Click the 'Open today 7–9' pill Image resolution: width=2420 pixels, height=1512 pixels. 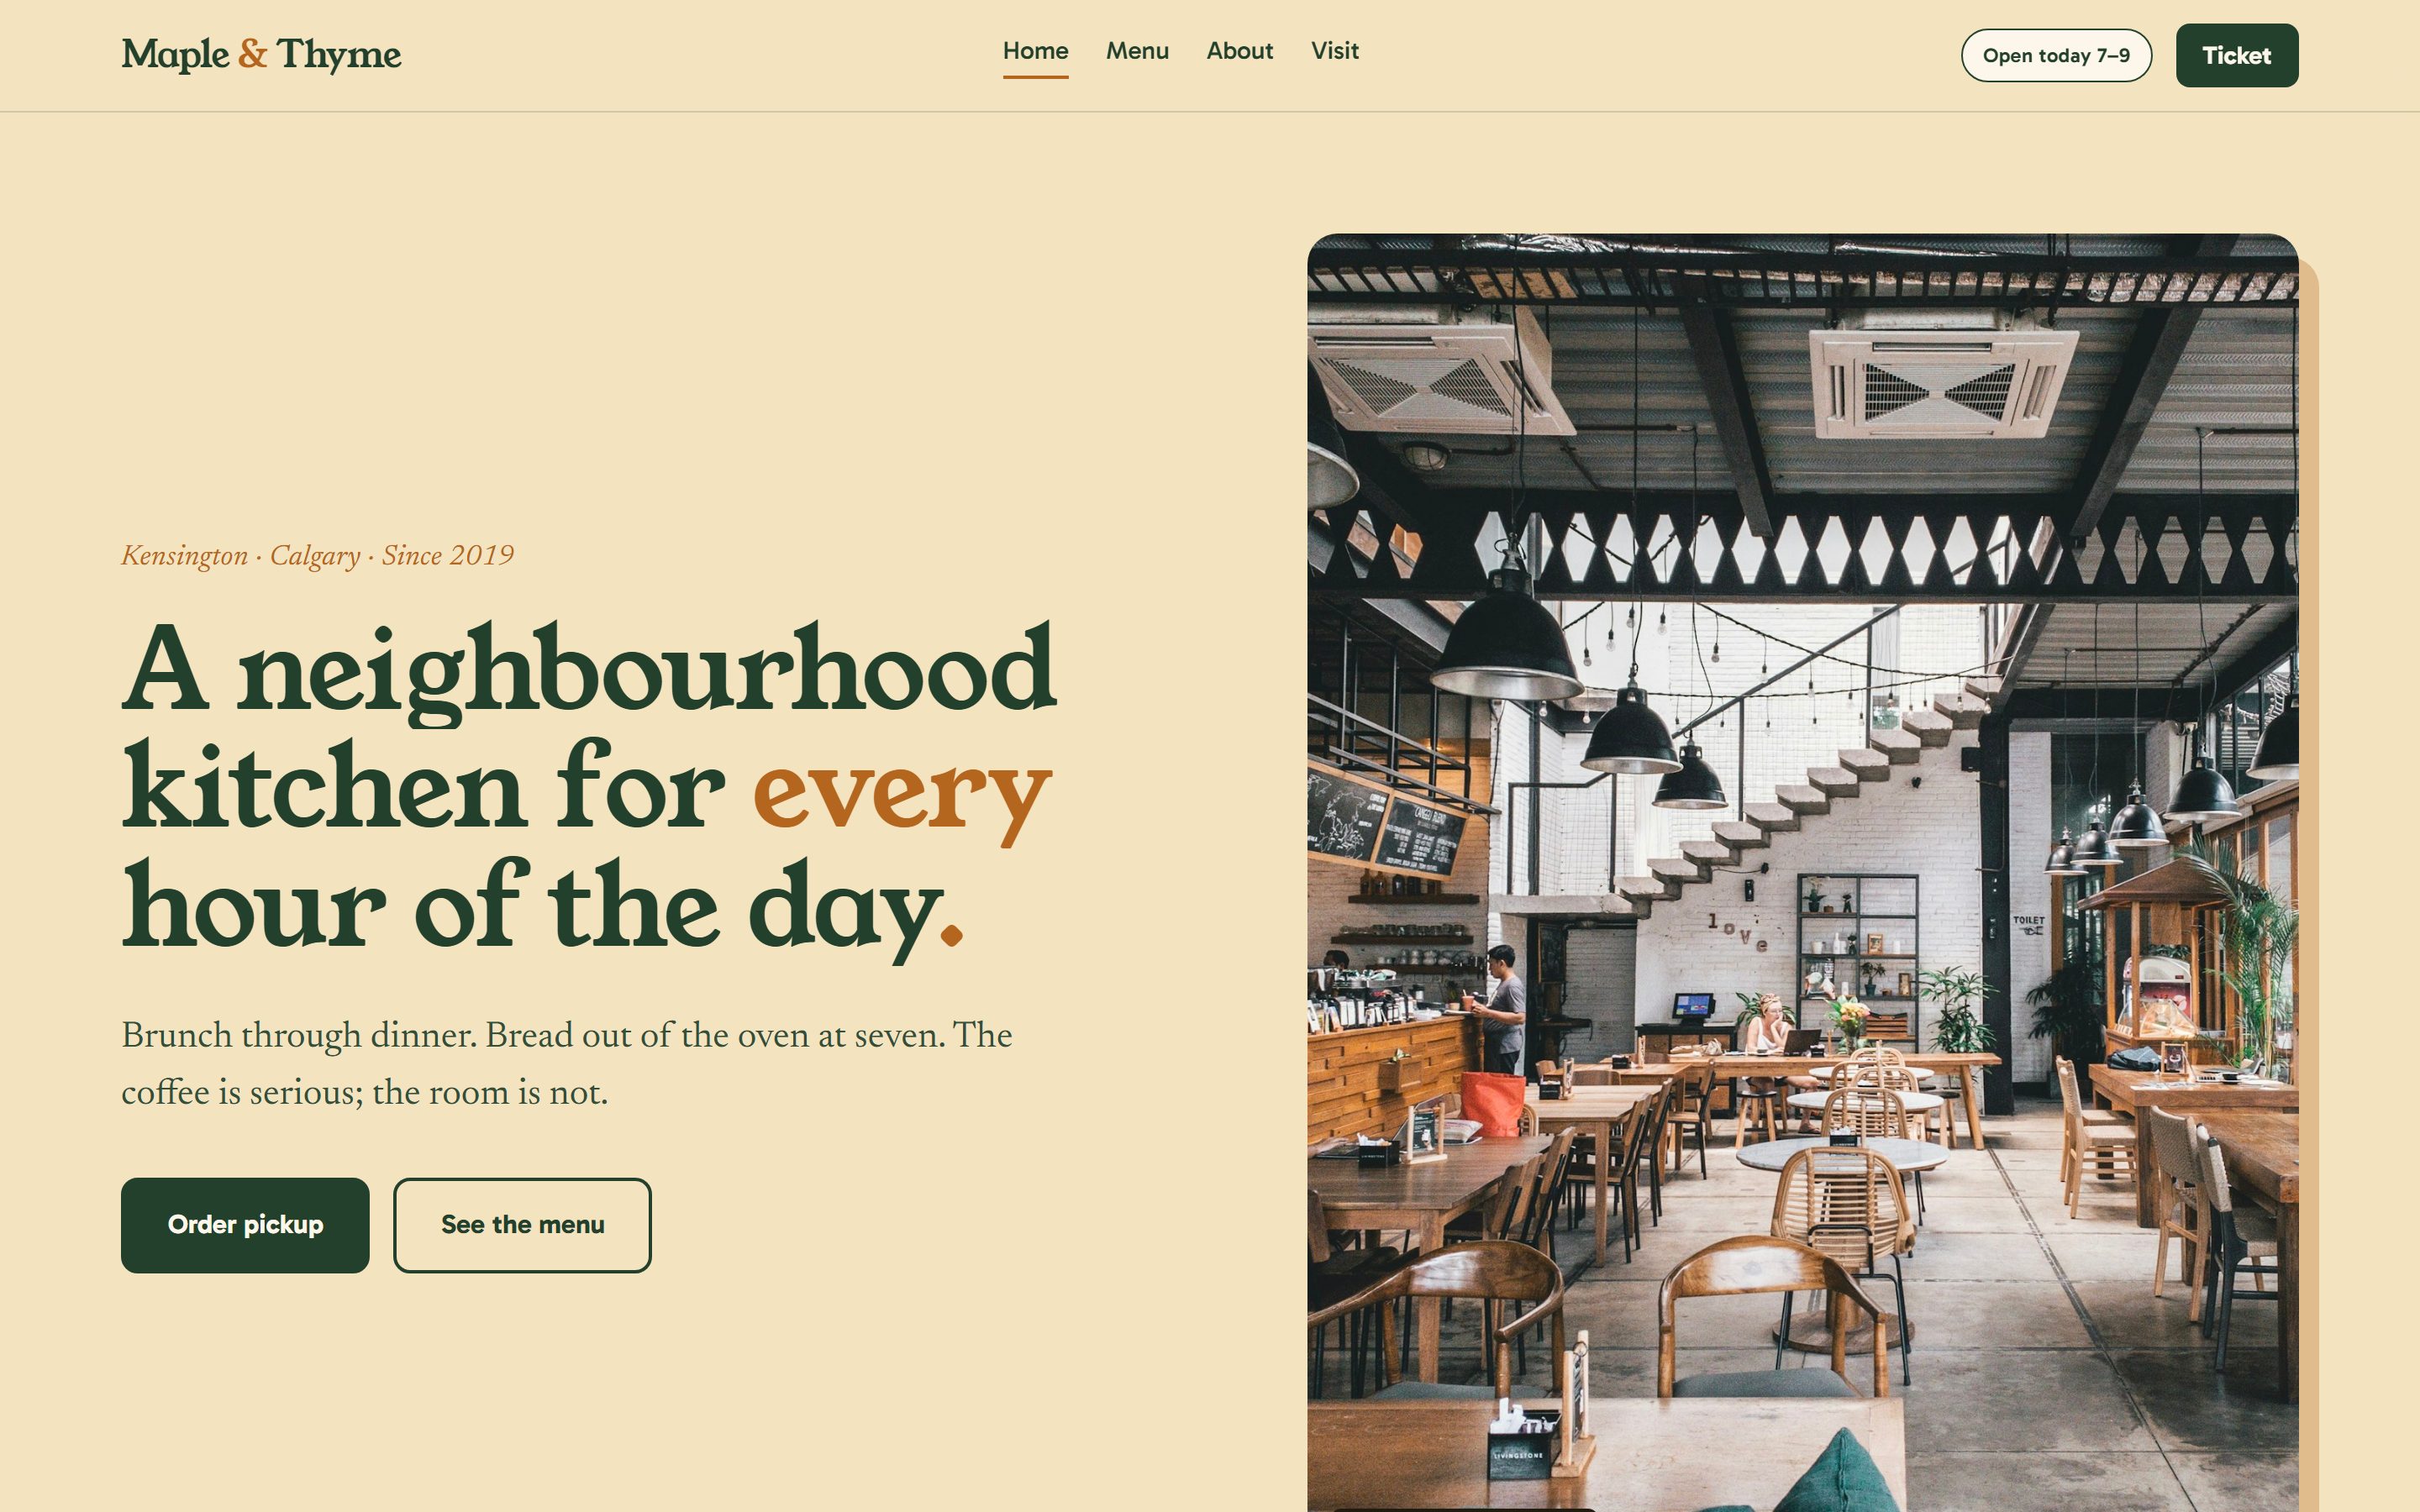(2056, 55)
